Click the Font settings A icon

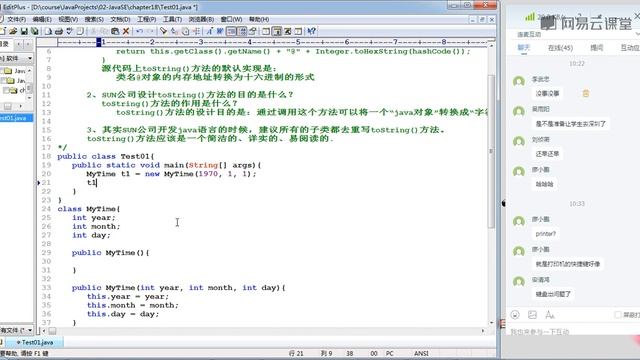[209, 31]
